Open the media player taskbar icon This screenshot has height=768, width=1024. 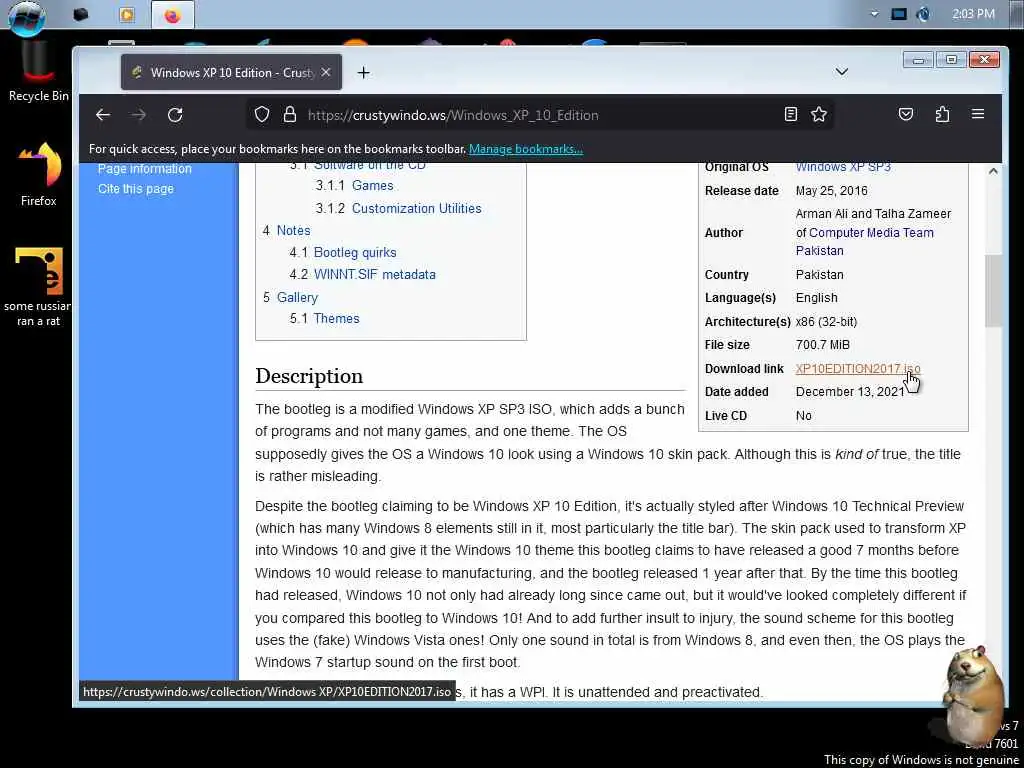pyautogui.click(x=127, y=14)
